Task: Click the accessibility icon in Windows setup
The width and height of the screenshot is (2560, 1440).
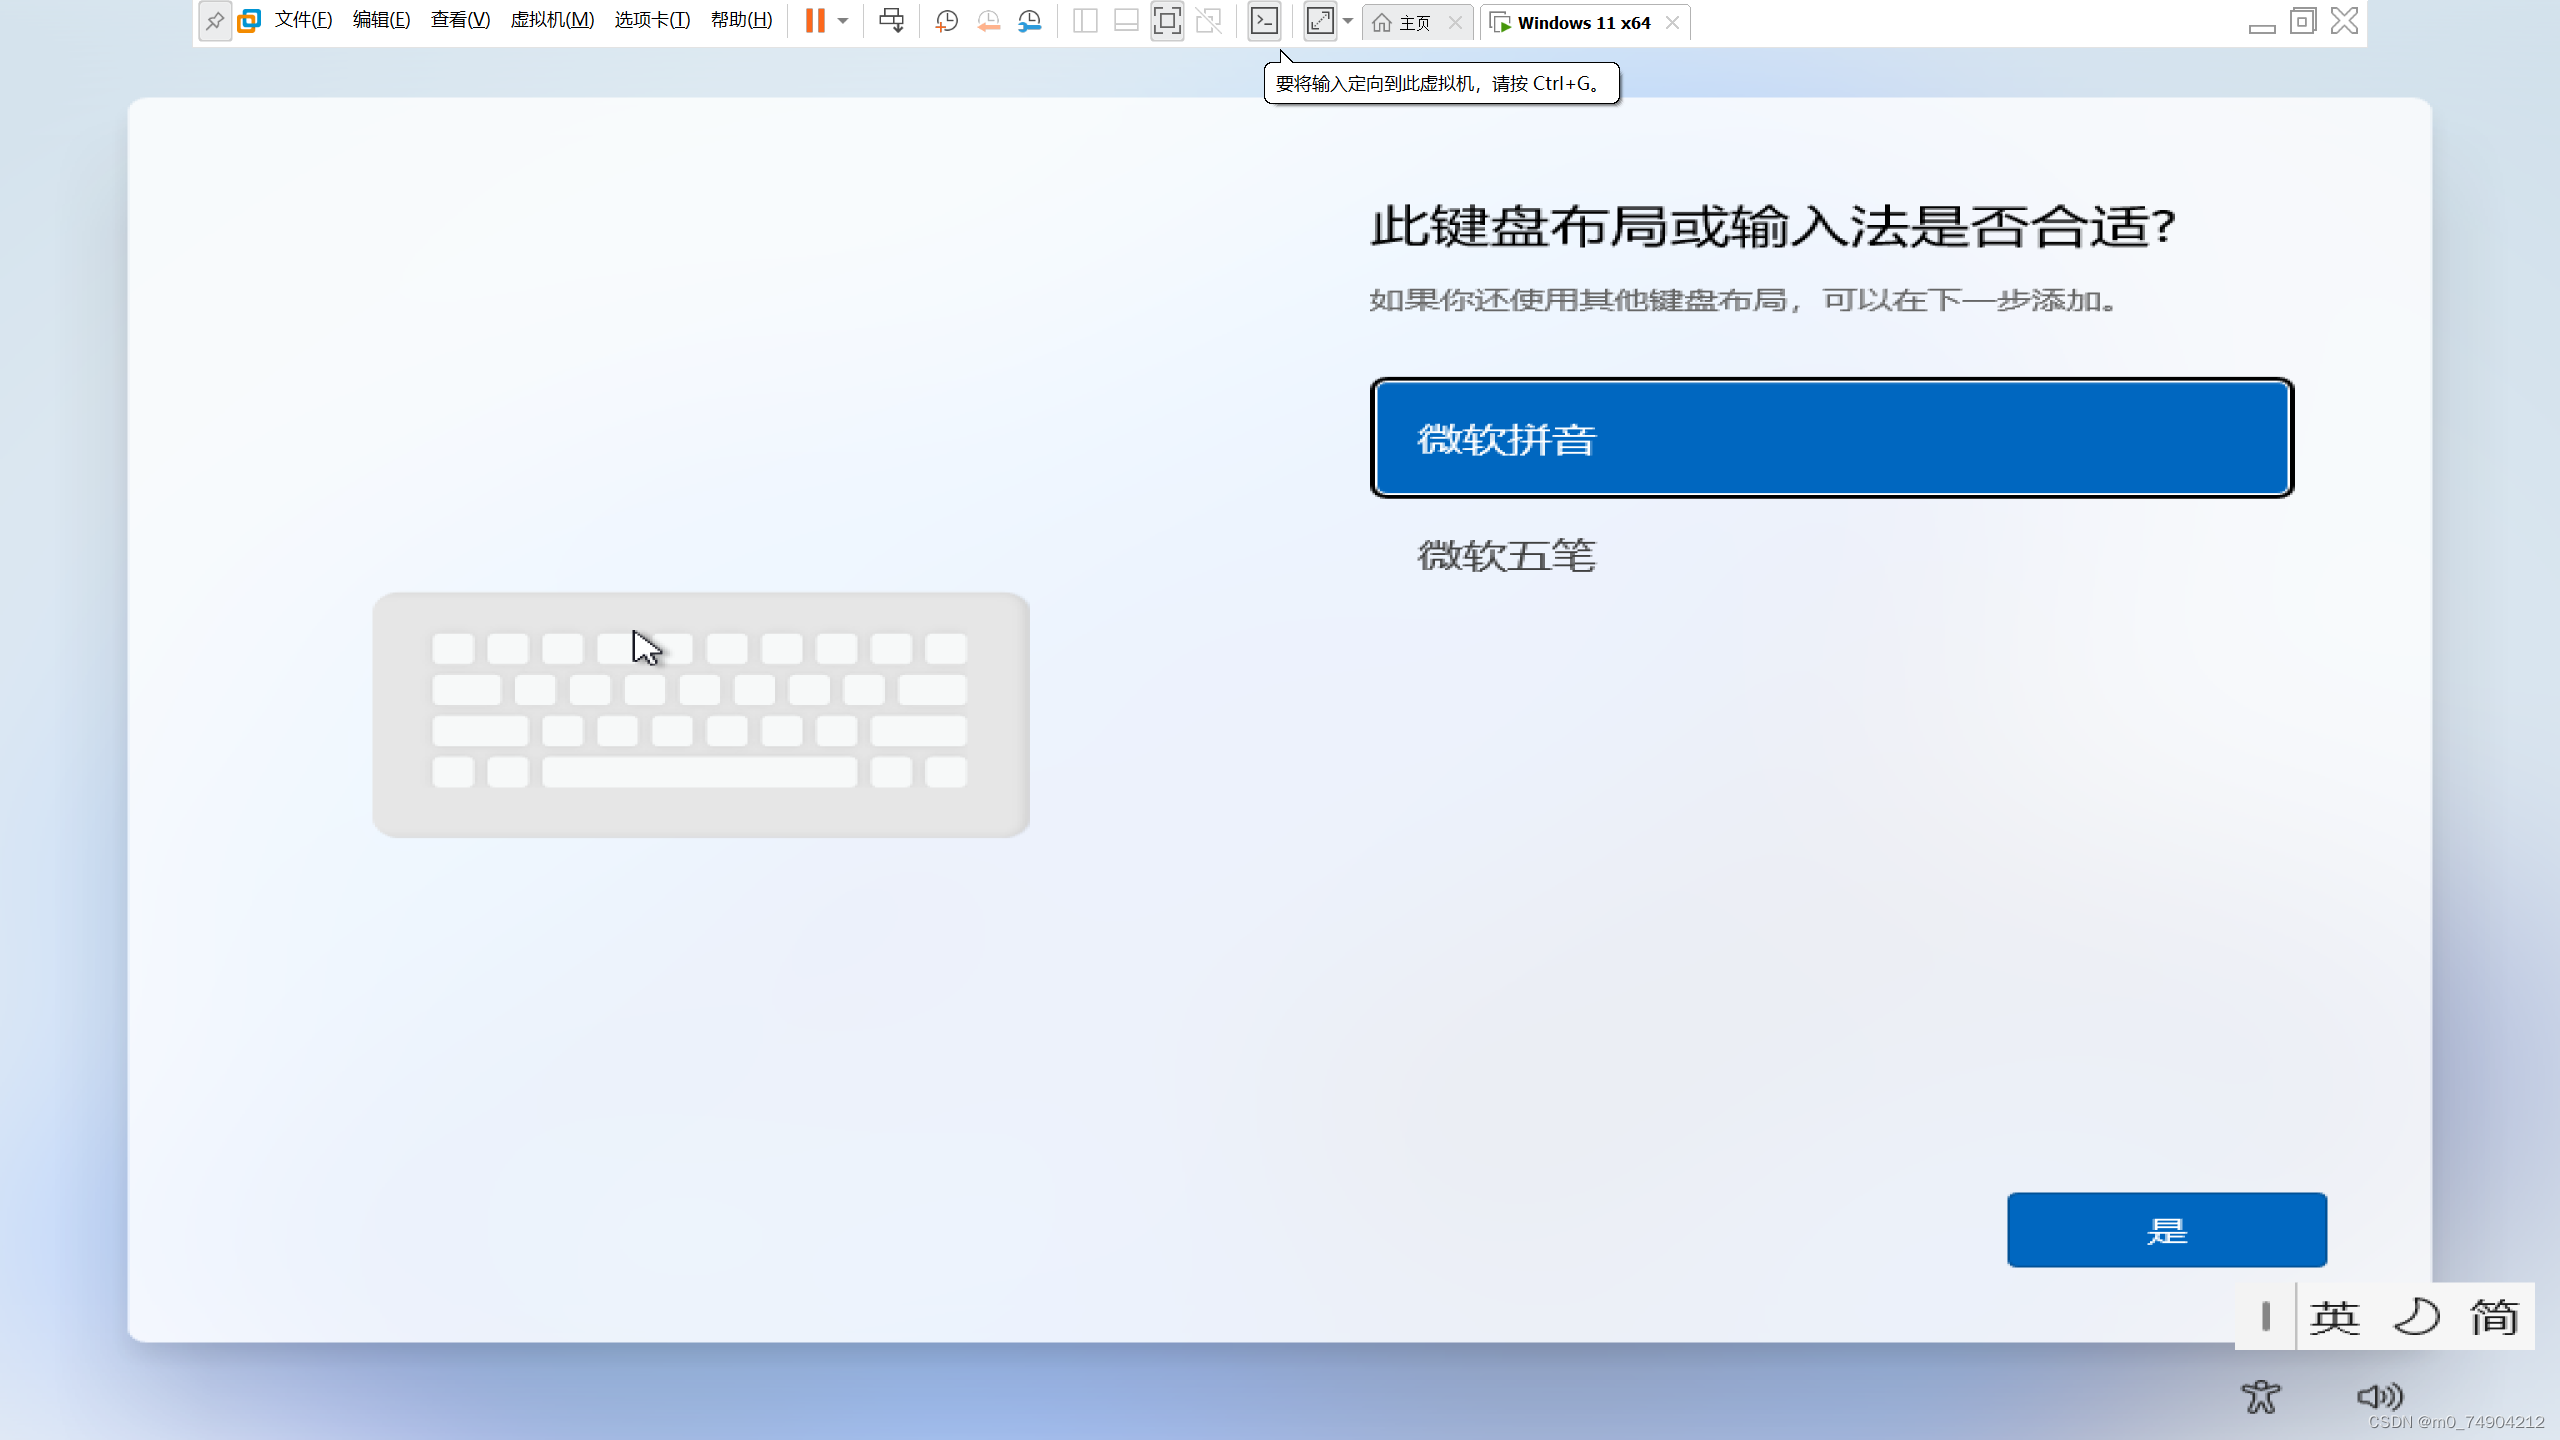Action: pos(2262,1397)
